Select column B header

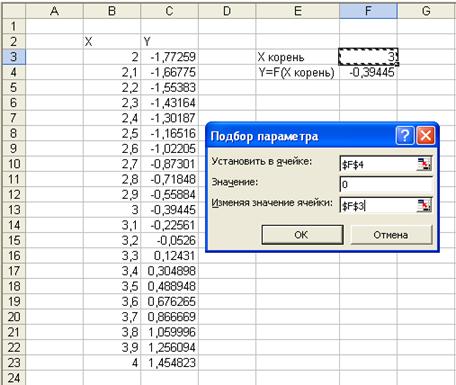[x=112, y=11]
